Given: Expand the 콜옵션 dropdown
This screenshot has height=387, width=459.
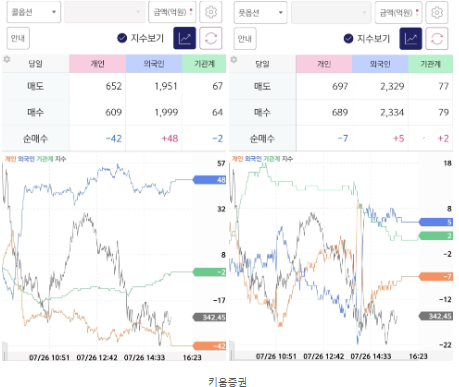Looking at the screenshot, I should point(34,12).
